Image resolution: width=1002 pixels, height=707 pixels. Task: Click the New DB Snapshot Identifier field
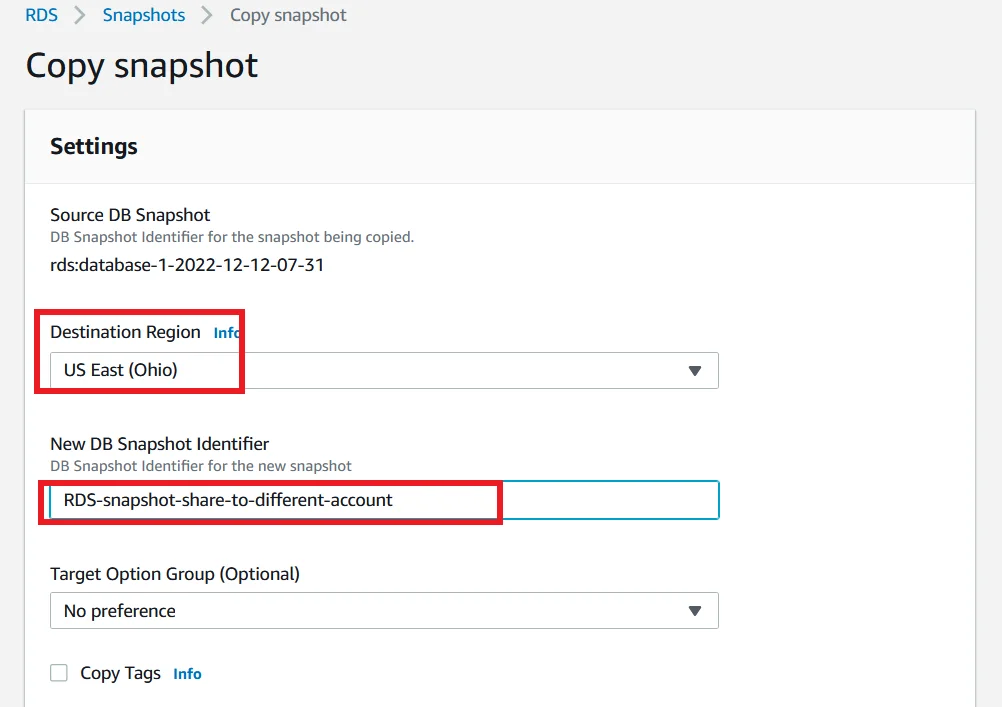[x=384, y=500]
